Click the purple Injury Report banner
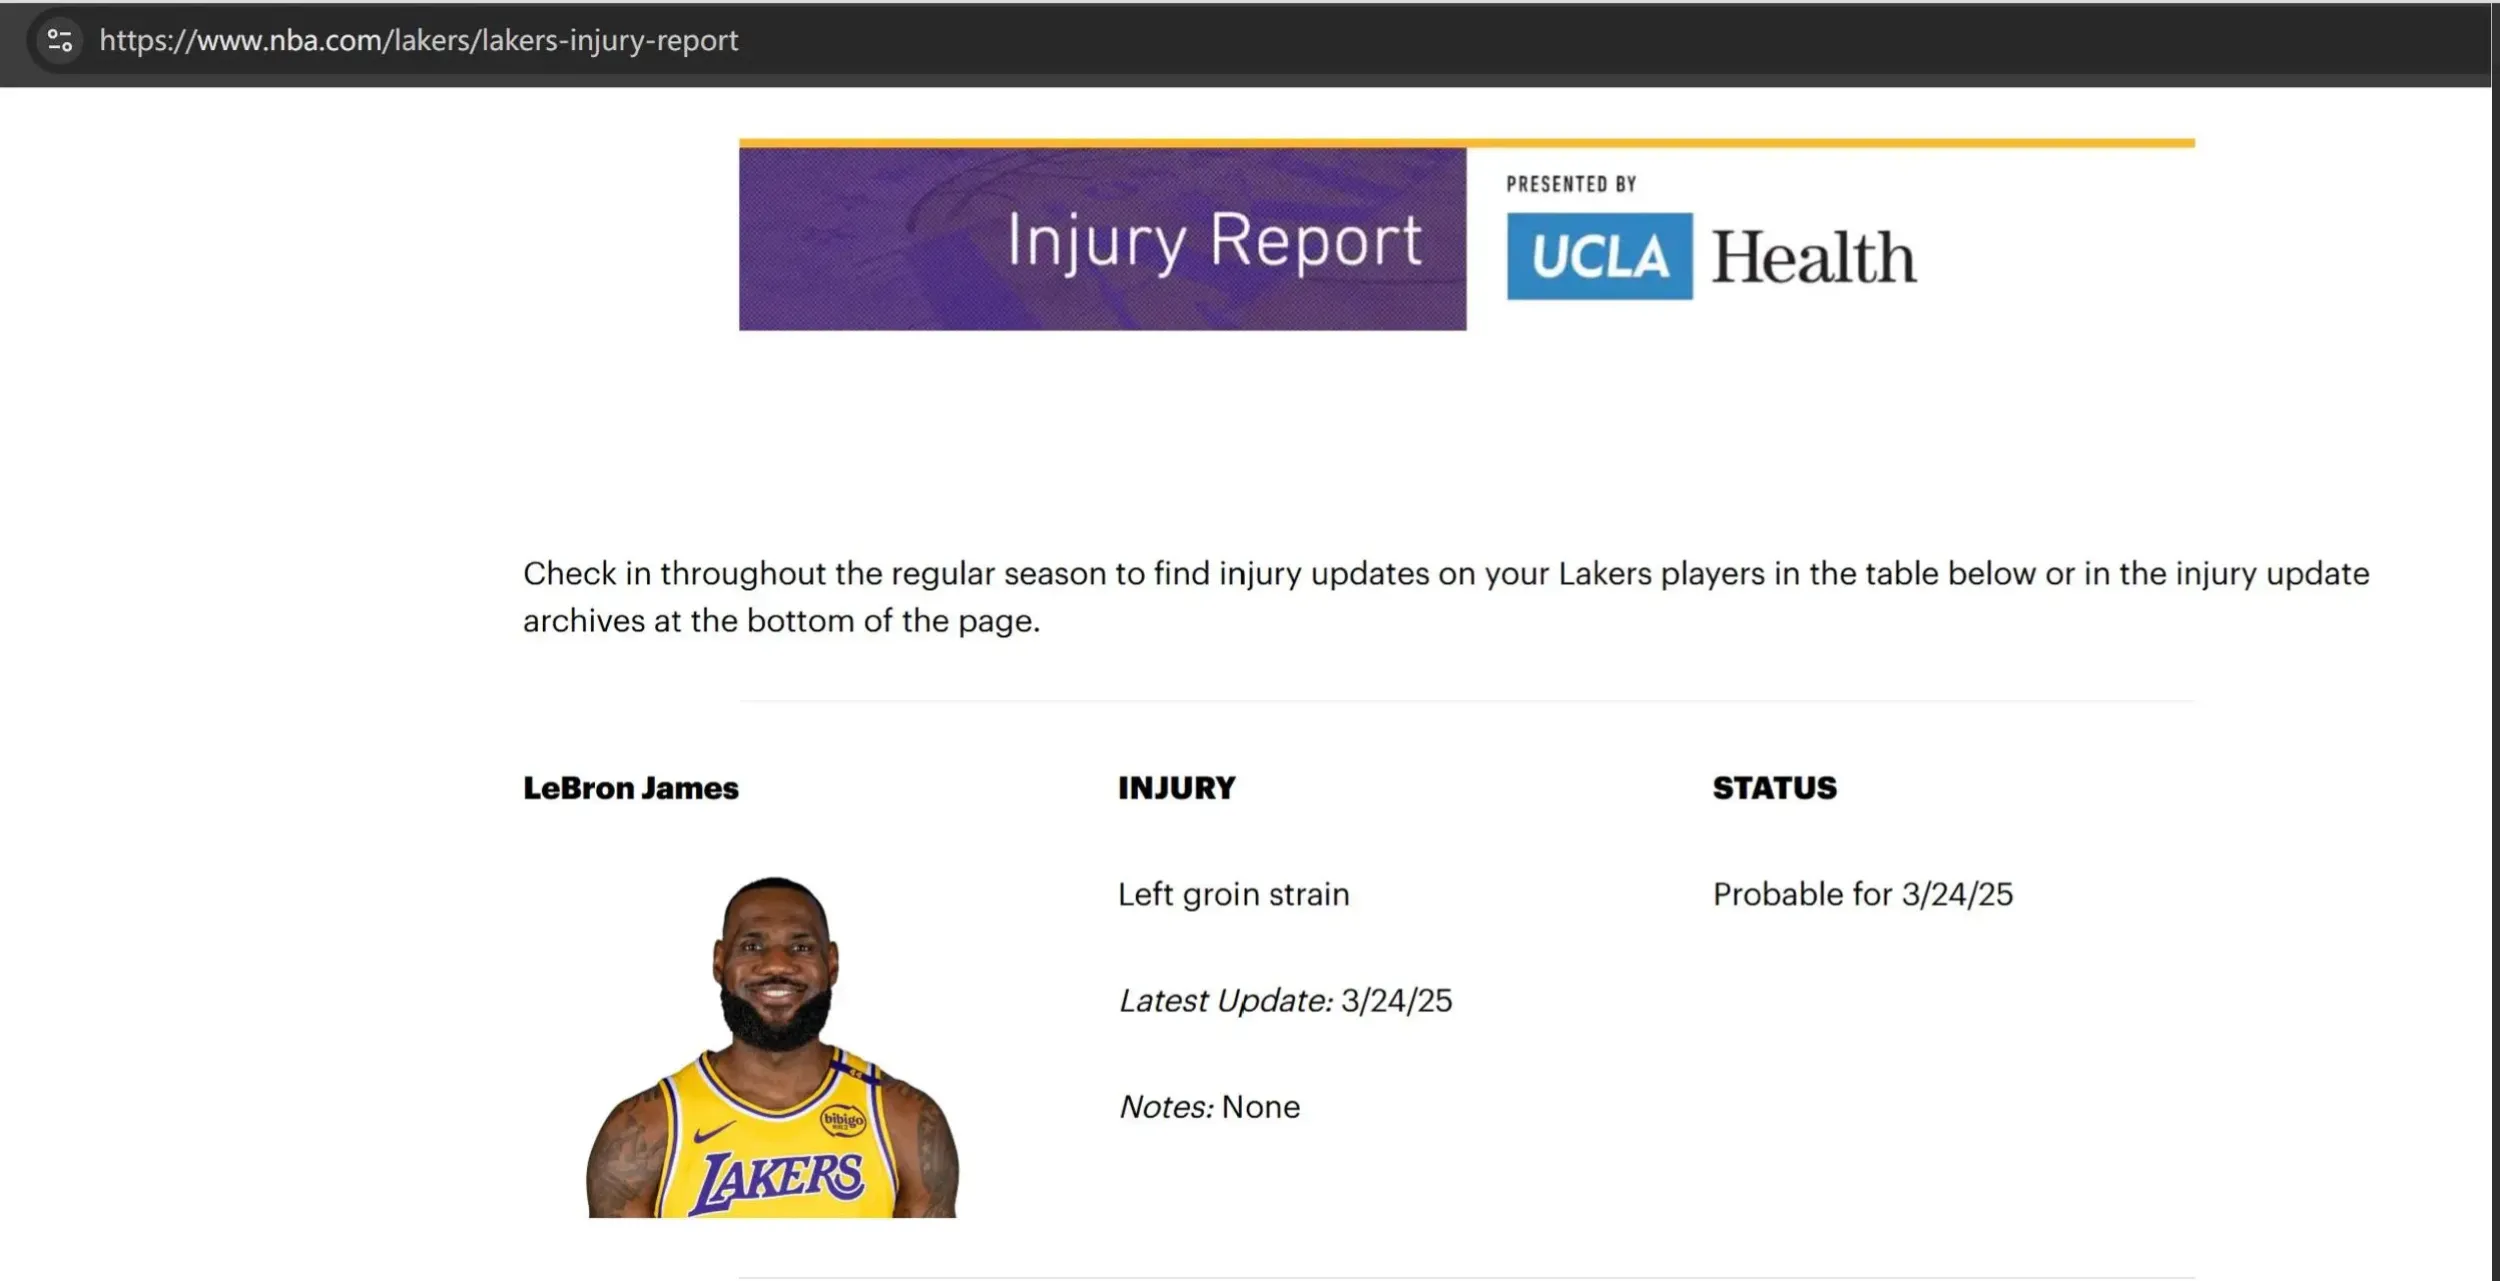Image resolution: width=2500 pixels, height=1281 pixels. coord(1102,239)
